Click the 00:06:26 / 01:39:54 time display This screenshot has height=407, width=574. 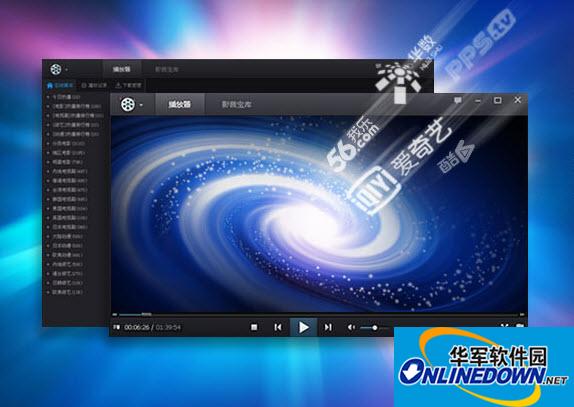point(152,327)
